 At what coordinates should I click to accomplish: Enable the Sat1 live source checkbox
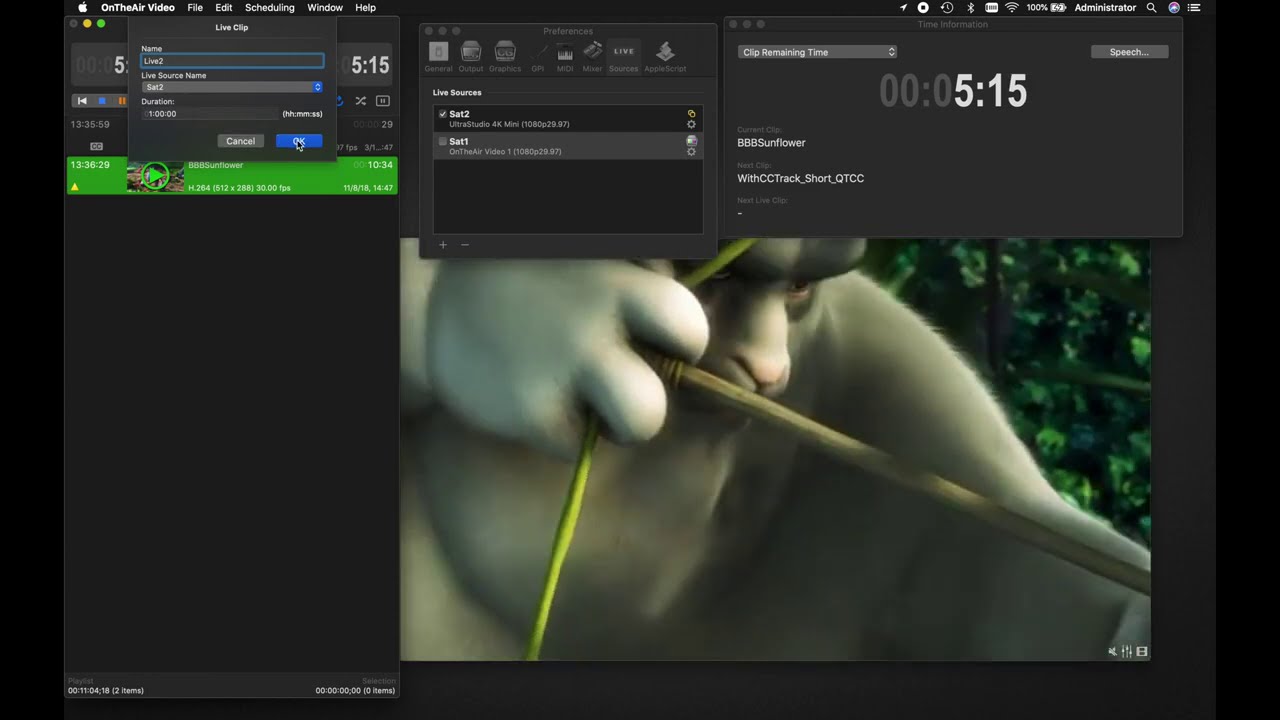[443, 141]
